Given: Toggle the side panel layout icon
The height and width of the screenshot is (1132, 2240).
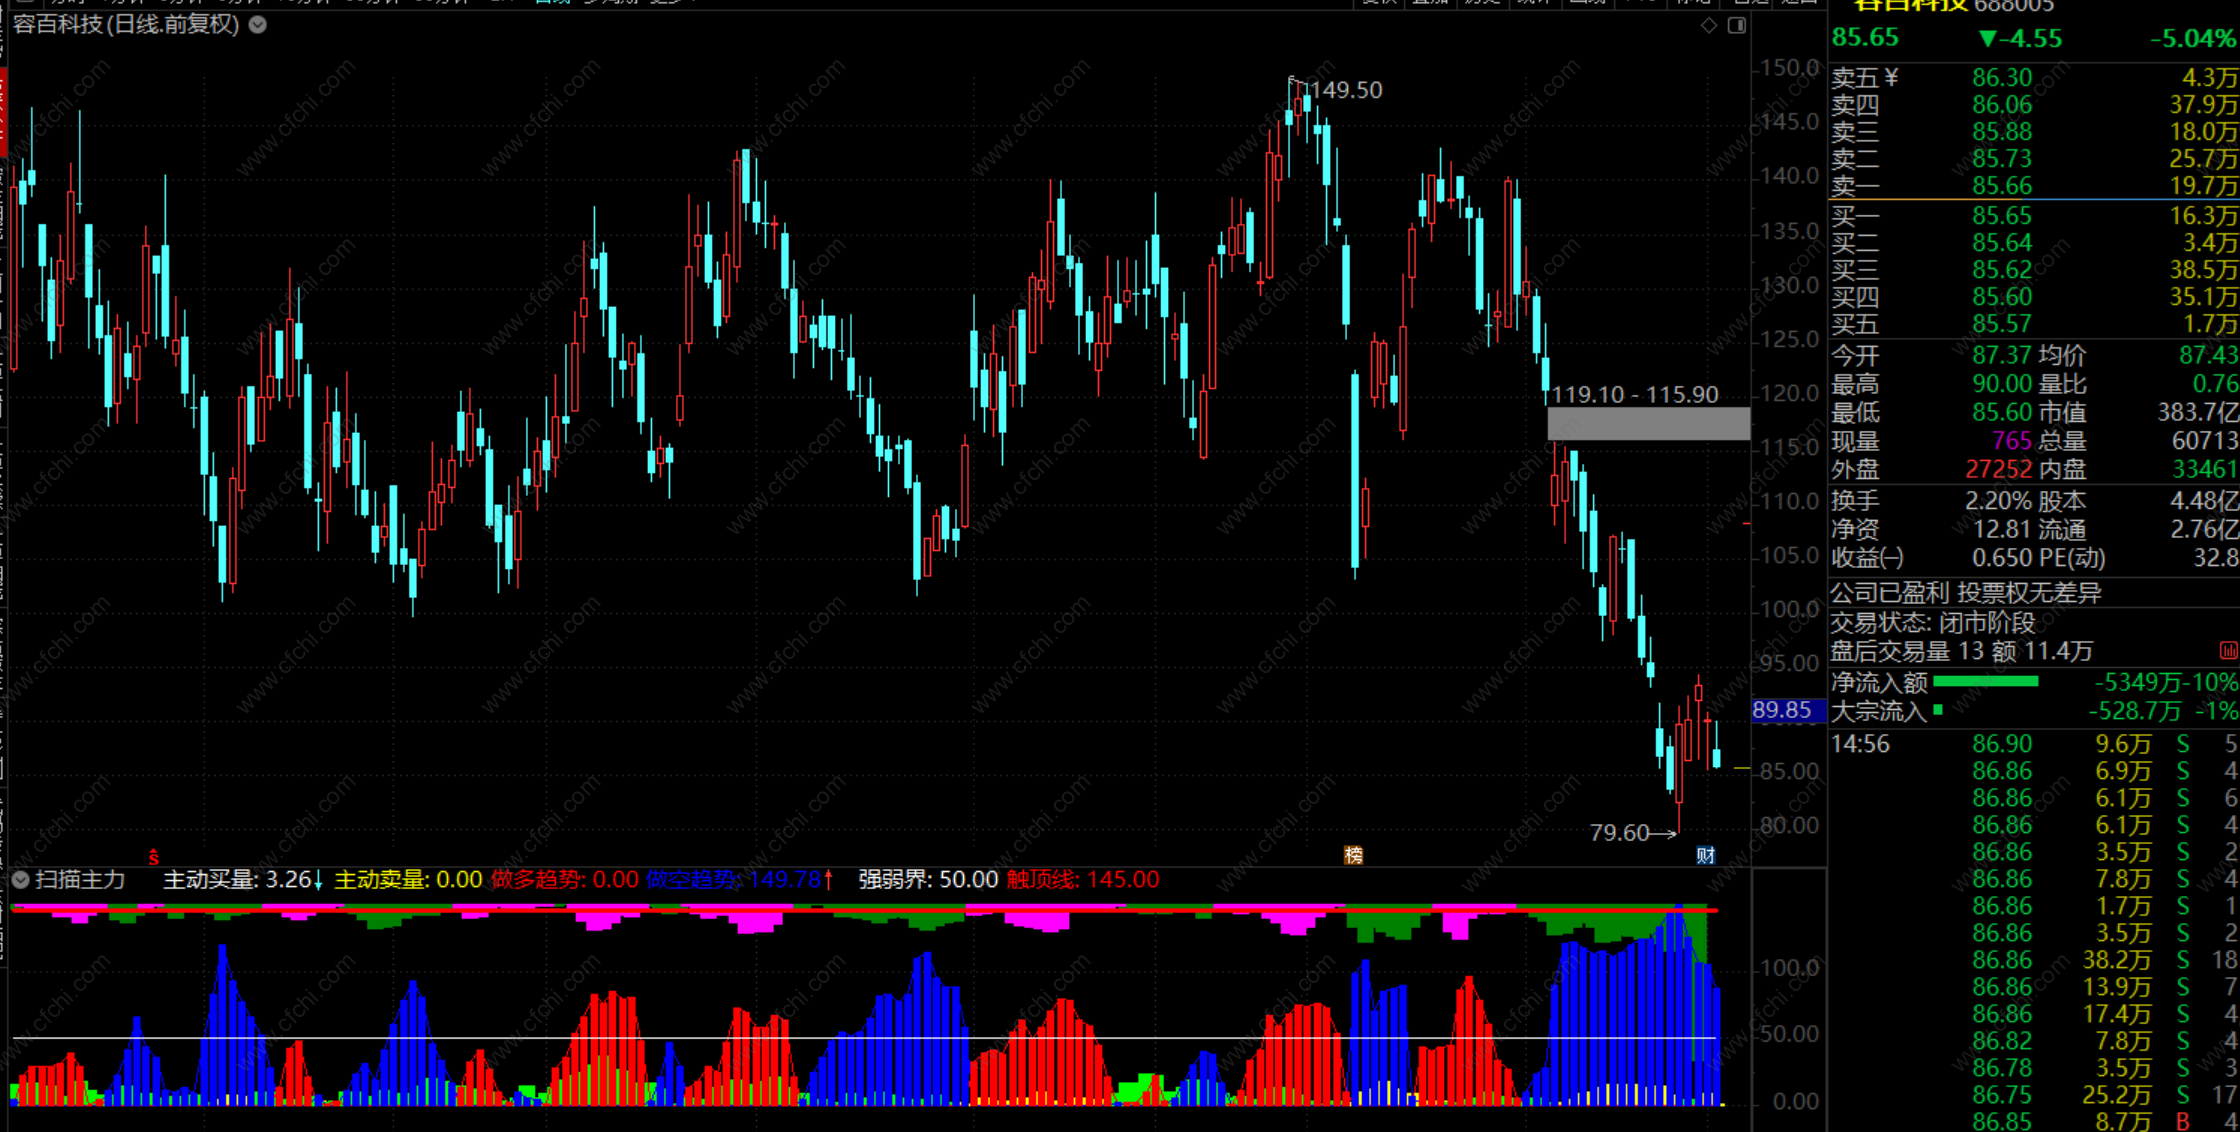Looking at the screenshot, I should click(x=1737, y=25).
